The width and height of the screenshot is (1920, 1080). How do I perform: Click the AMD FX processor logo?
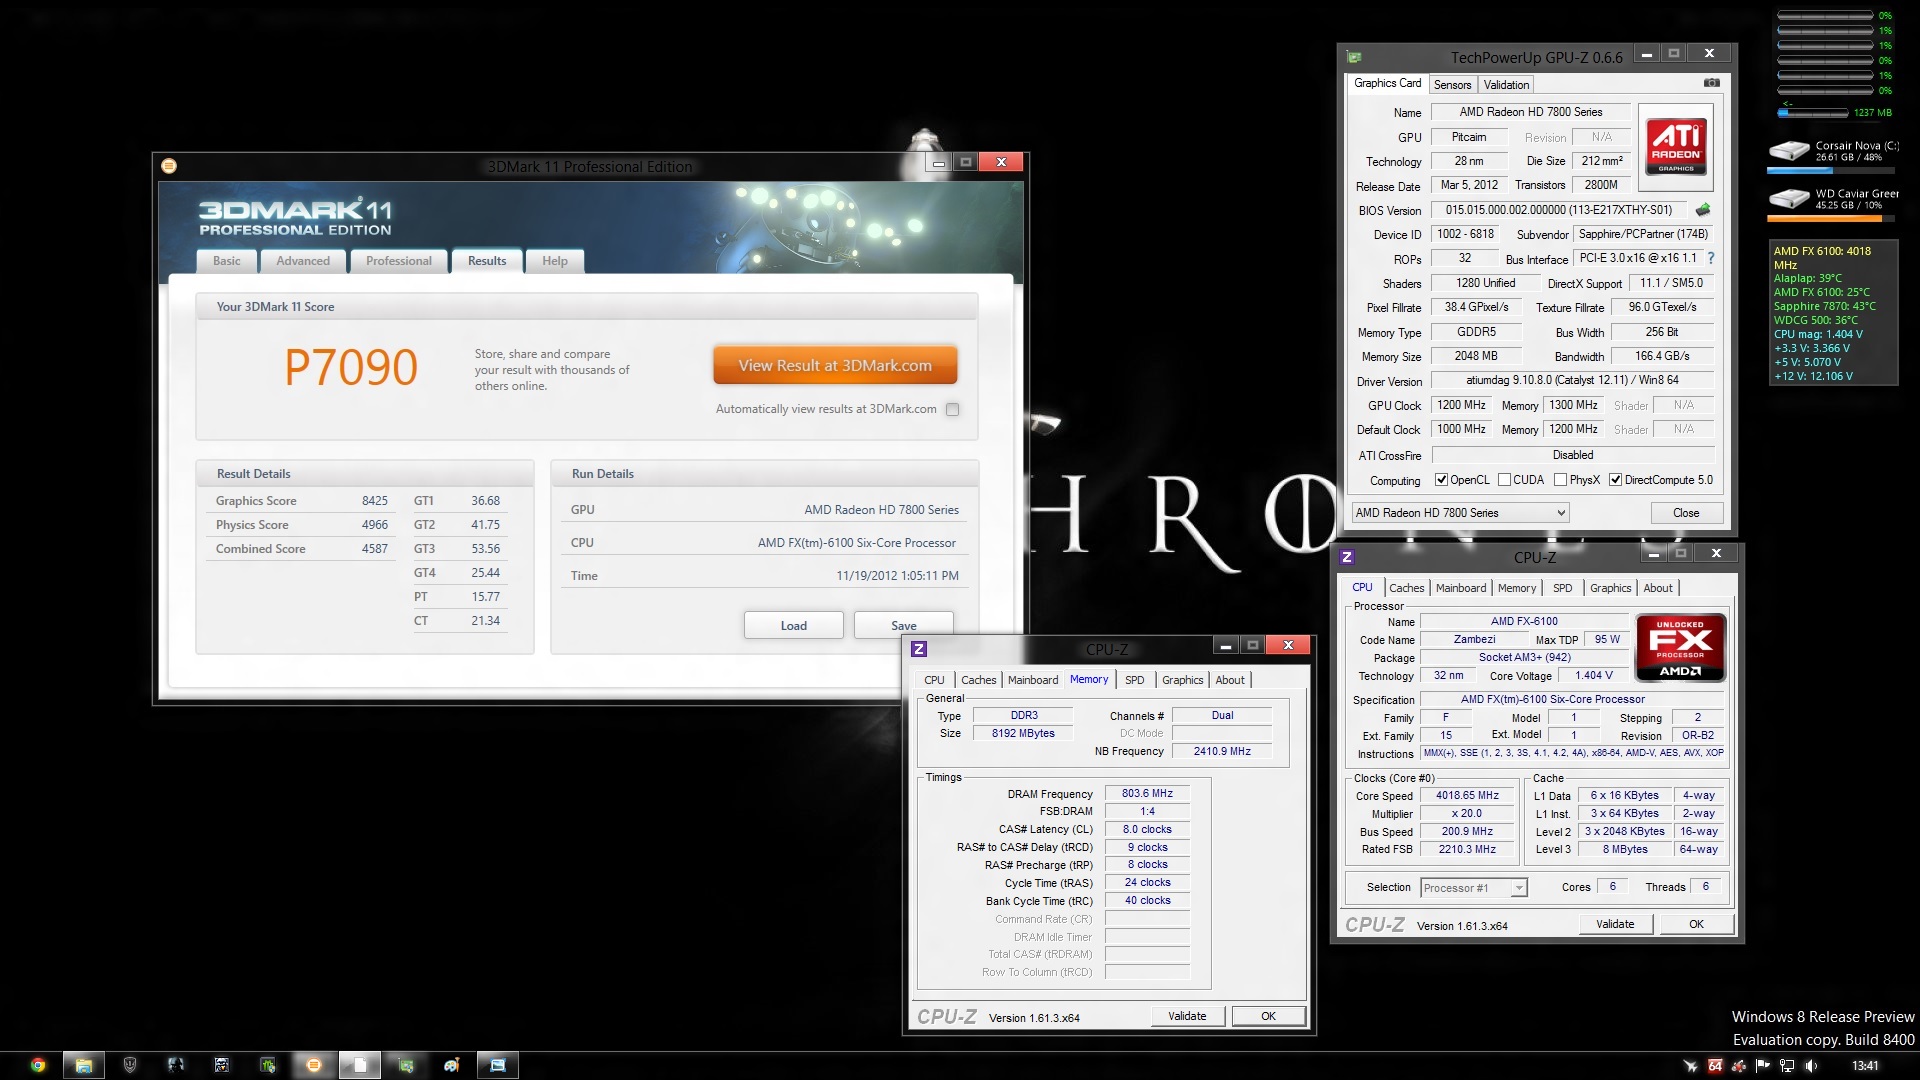pyautogui.click(x=1680, y=647)
